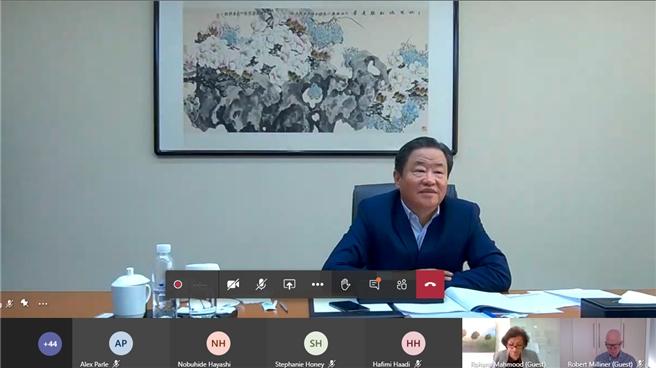Show the meeting chat conversation
Screen dimensions: 656x368
374,284
